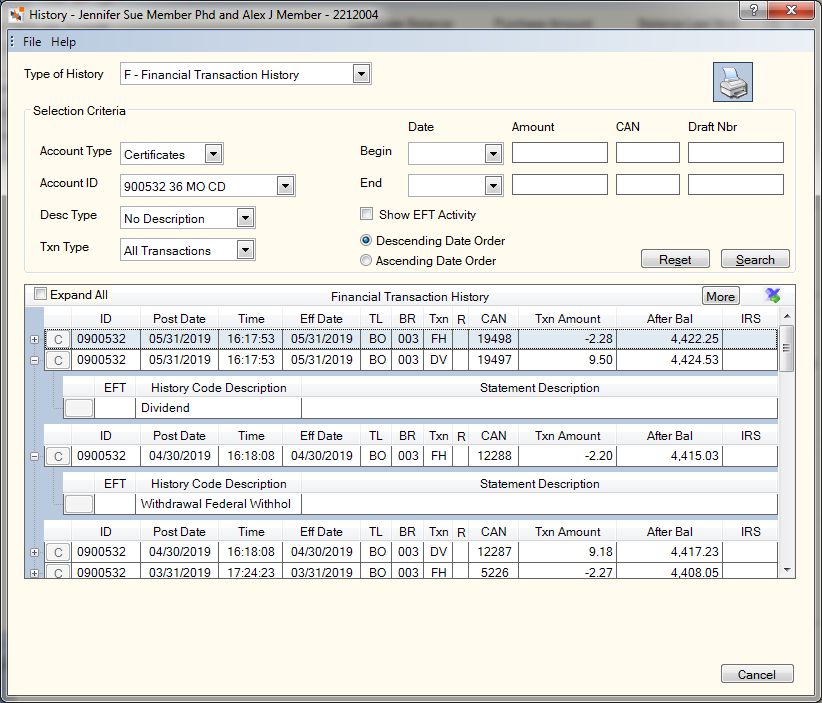Open the Help menu
The width and height of the screenshot is (822, 703).
(63, 42)
